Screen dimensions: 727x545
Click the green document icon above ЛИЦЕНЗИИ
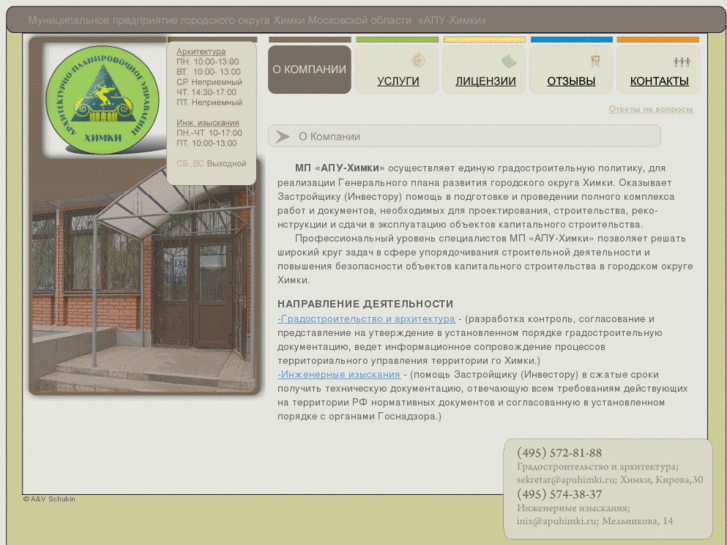(509, 61)
